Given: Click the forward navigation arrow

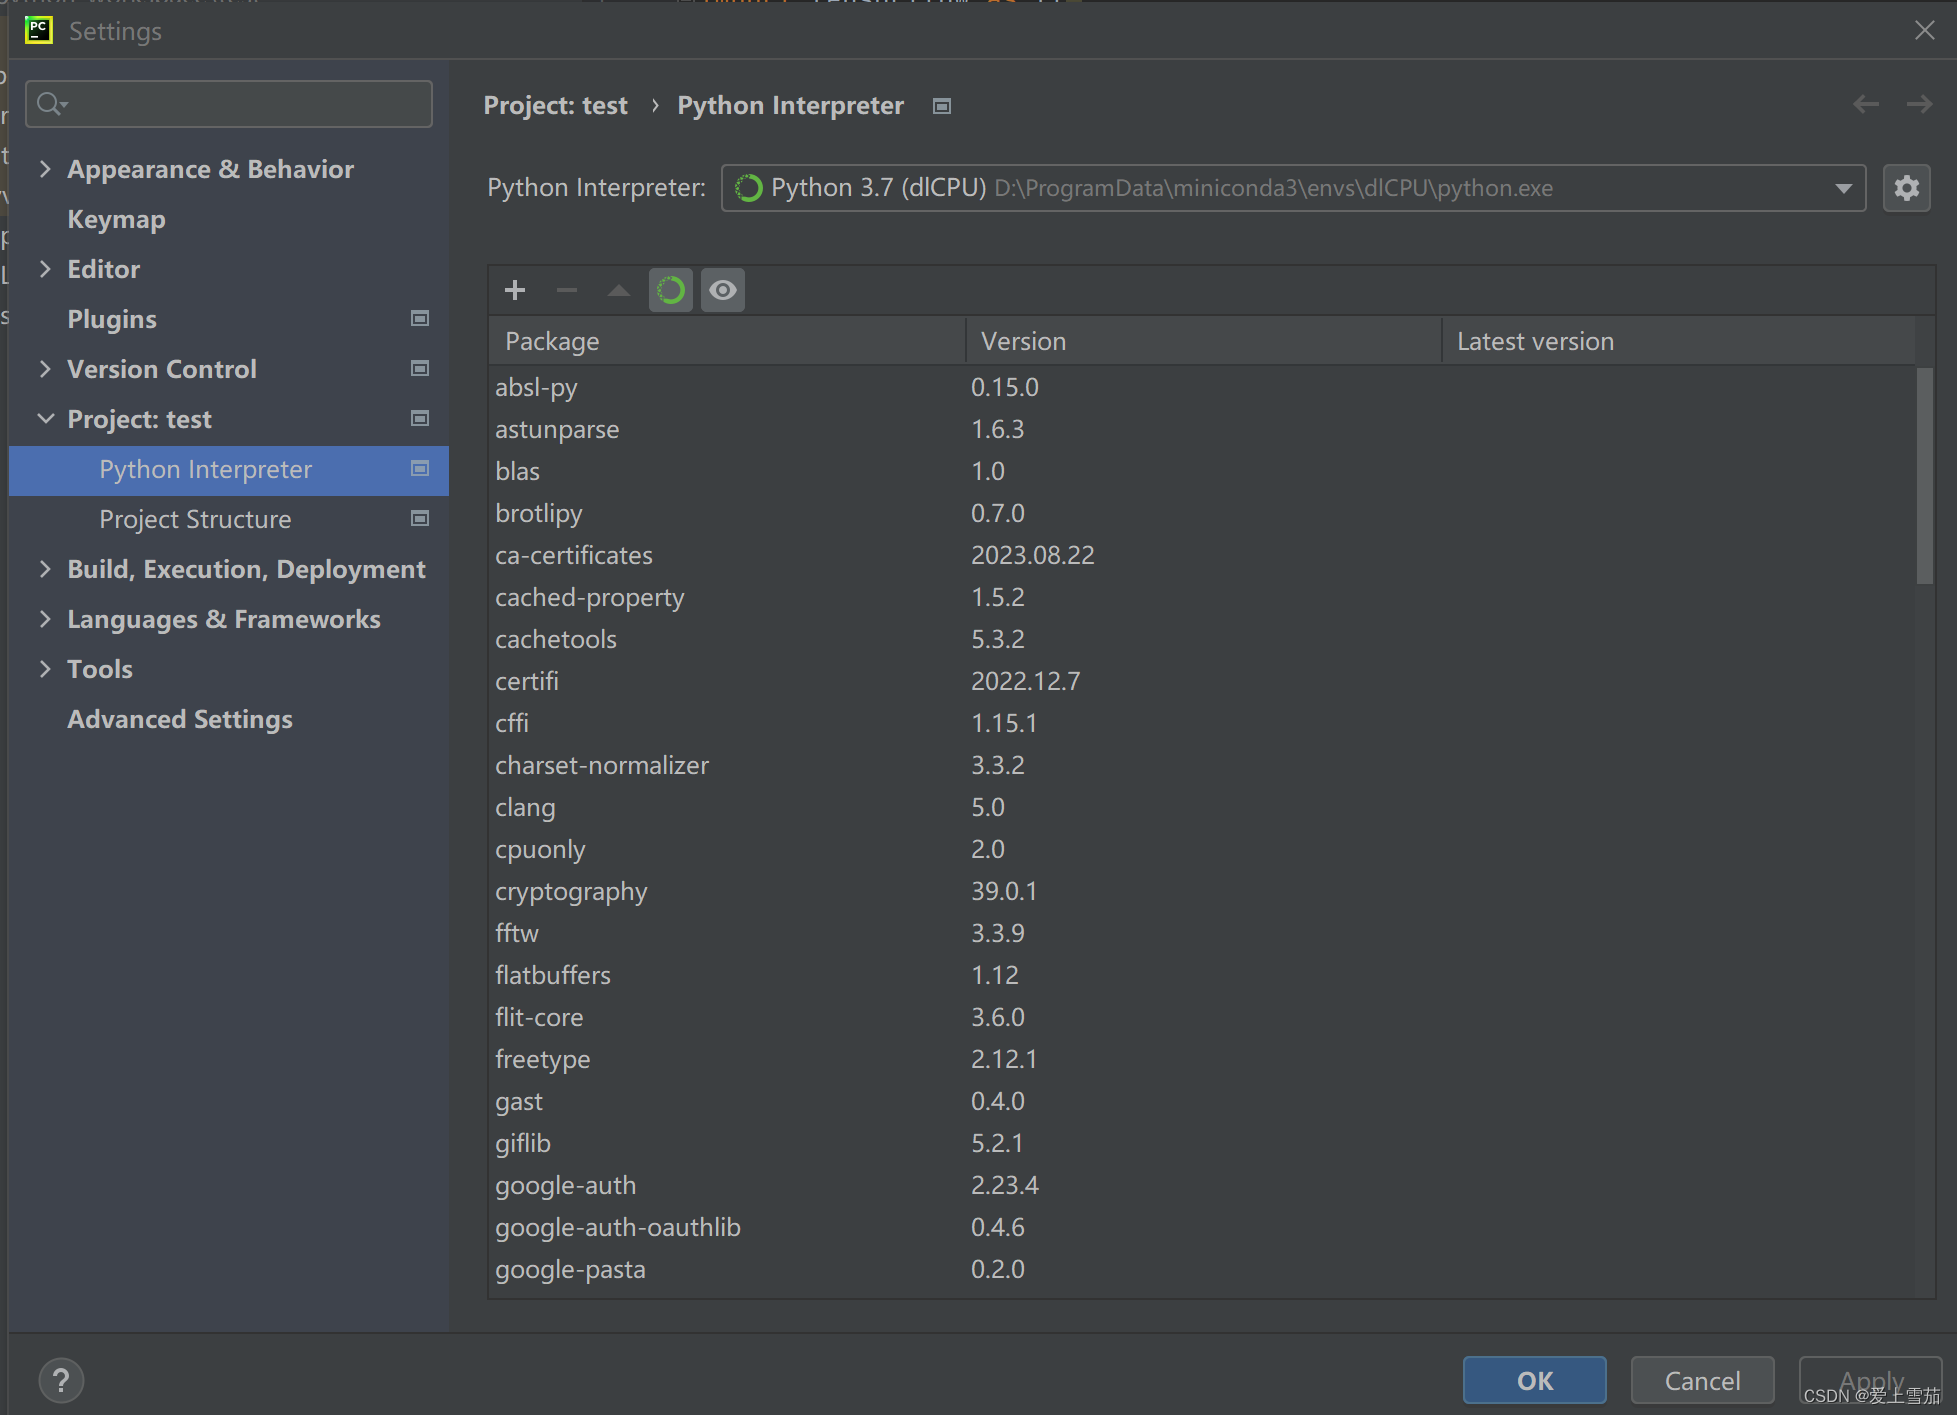Looking at the screenshot, I should 1918,104.
